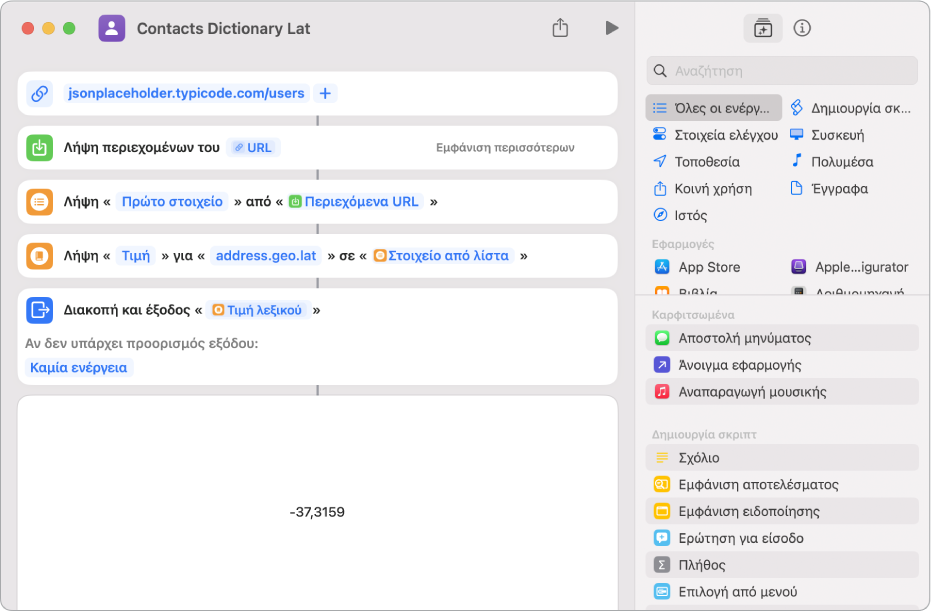The height and width of the screenshot is (612, 931).
Task: Select Στοιχεία ελέγχου category
Action: point(715,135)
